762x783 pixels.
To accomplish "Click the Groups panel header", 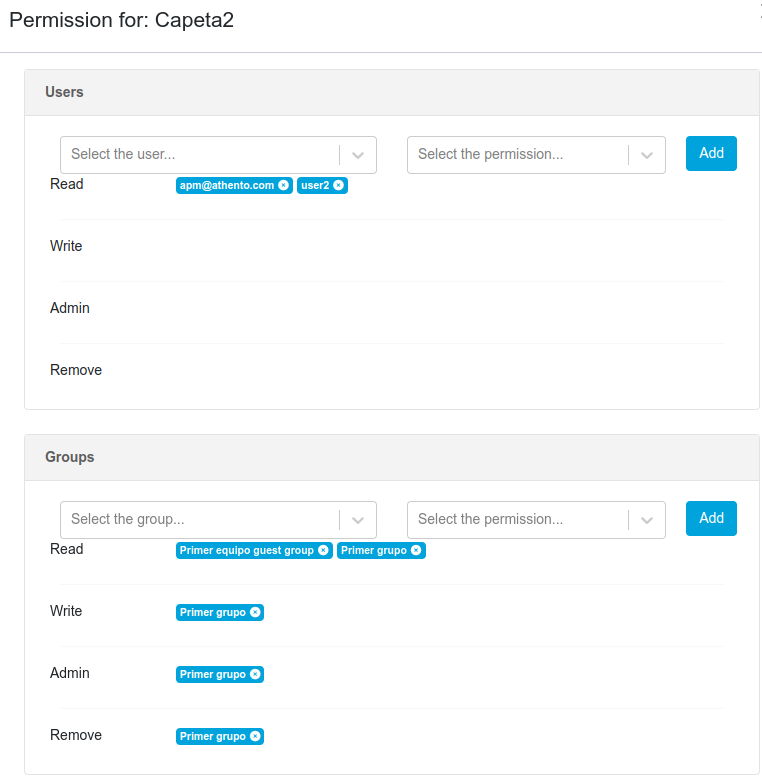I will pos(391,457).
